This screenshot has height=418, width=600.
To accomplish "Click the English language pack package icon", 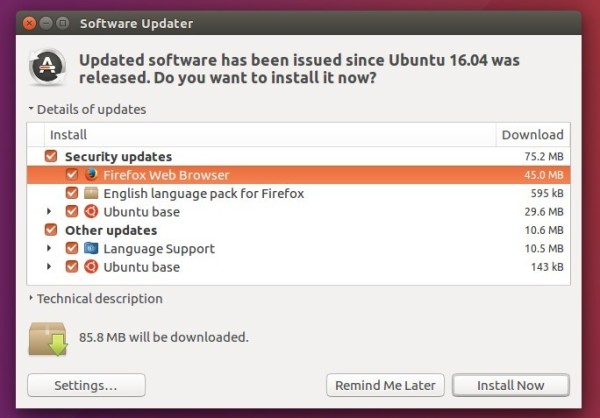I will point(91,193).
